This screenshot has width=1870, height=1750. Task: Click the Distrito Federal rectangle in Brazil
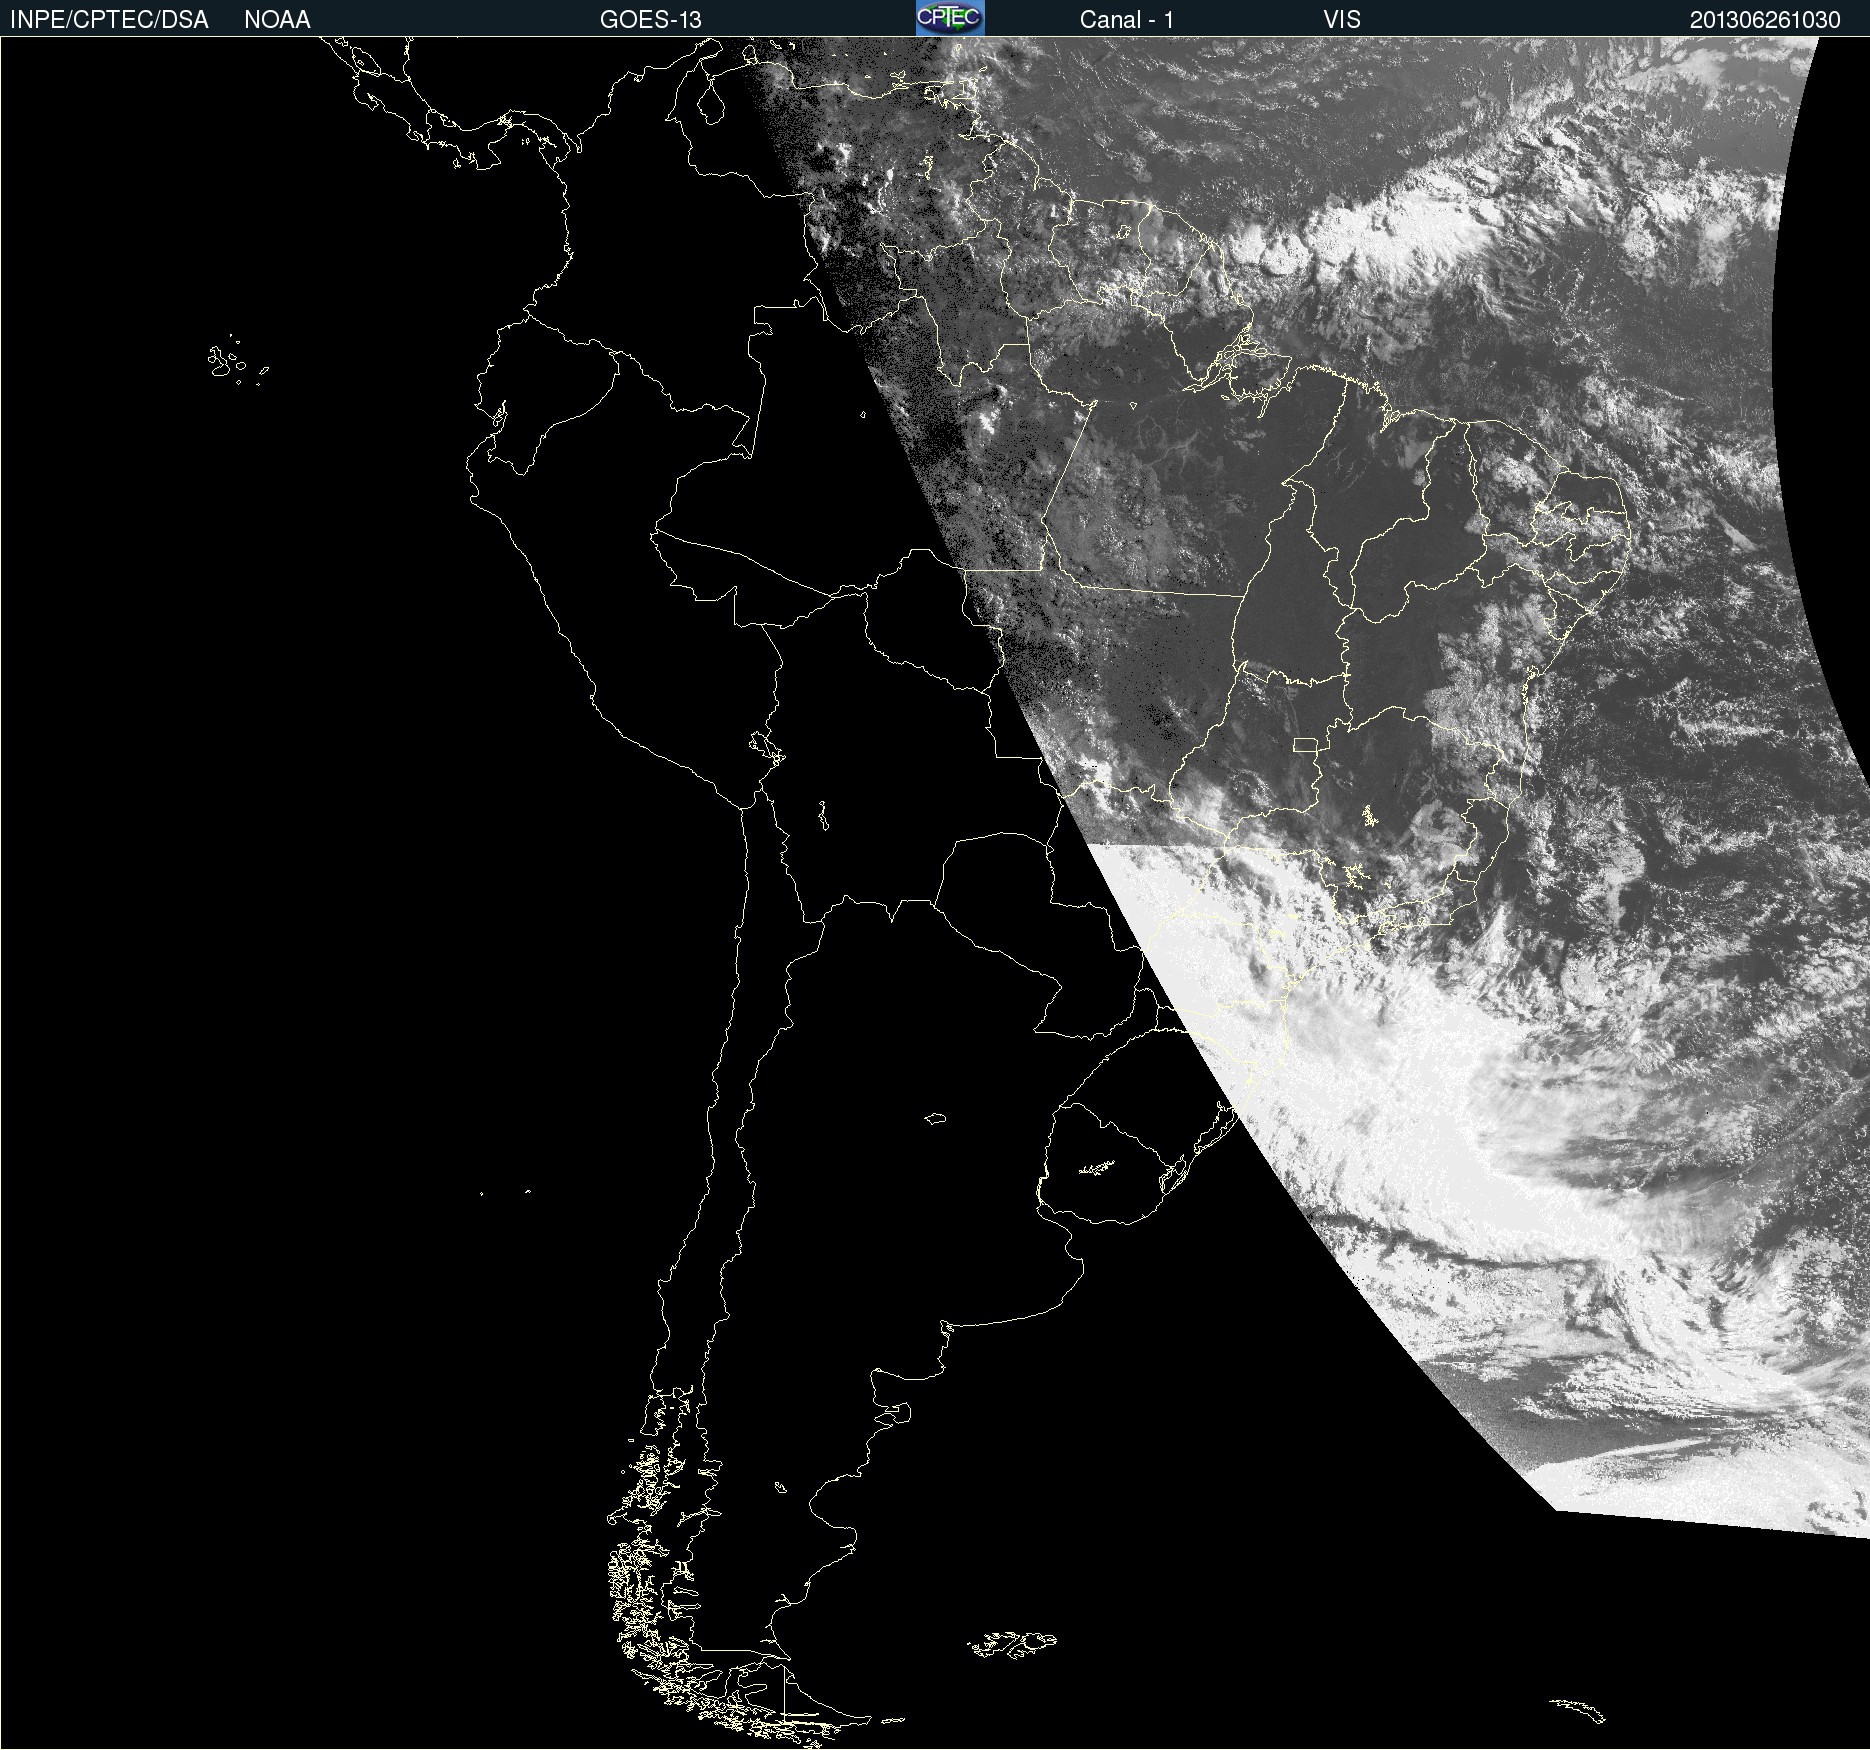[x=1305, y=744]
